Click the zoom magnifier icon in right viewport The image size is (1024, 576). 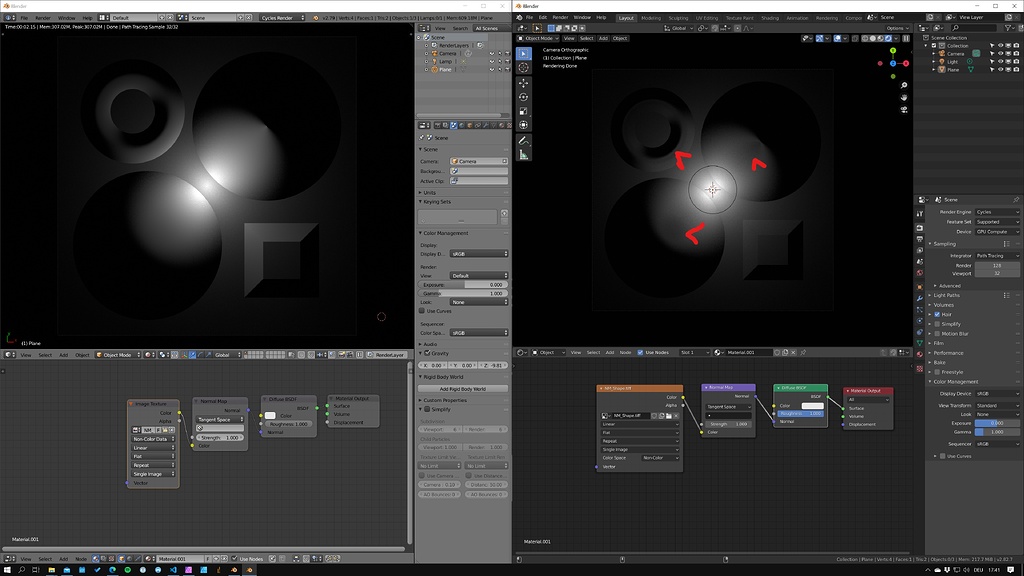tap(904, 86)
